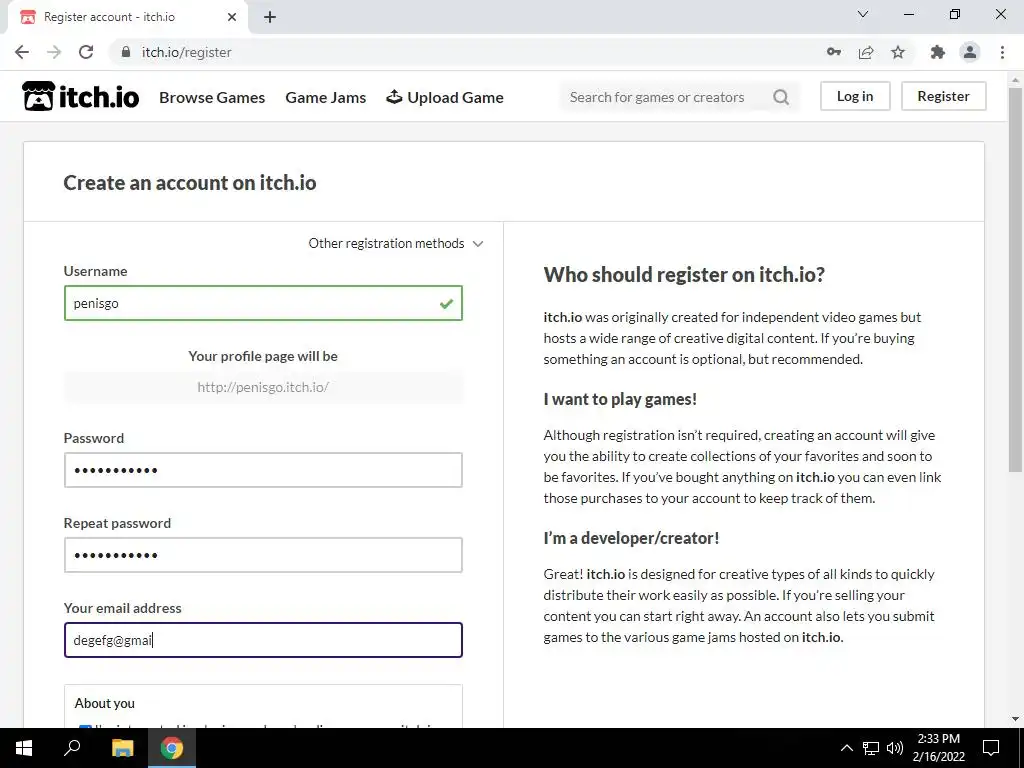Click the Log in button
This screenshot has width=1024, height=768.
(x=855, y=96)
